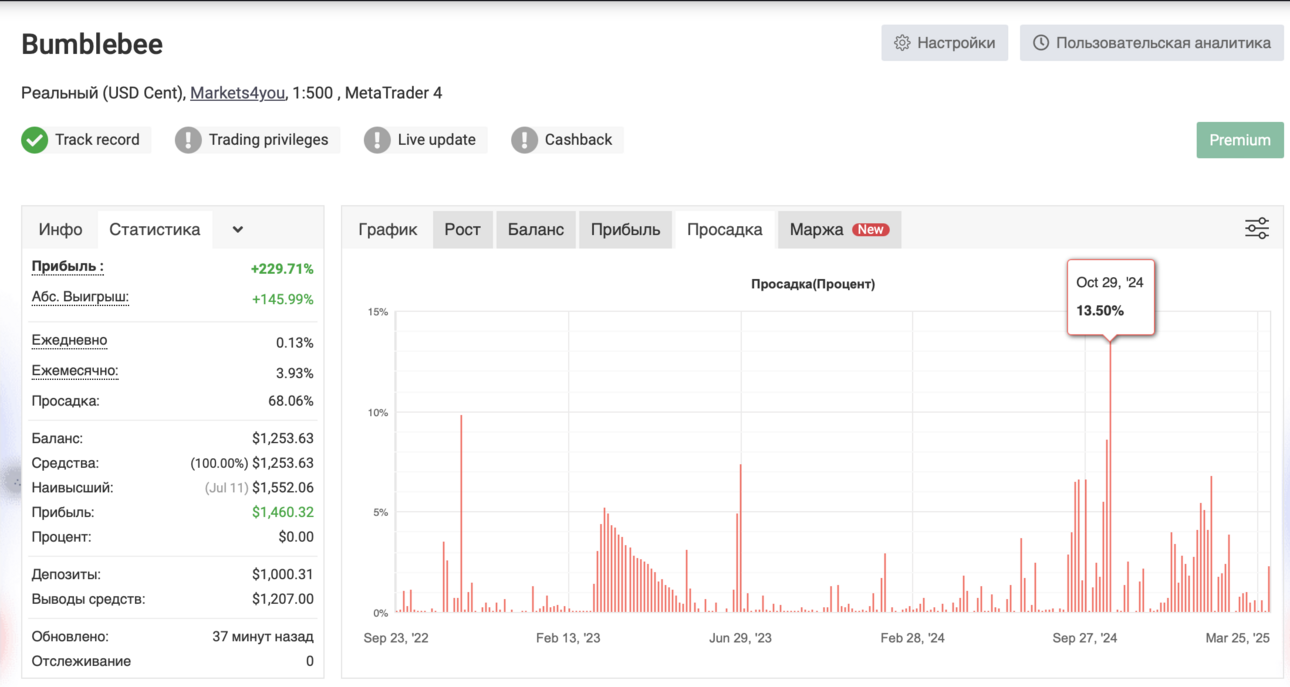The height and width of the screenshot is (687, 1290).
Task: Click the Live update badge label
Action: coord(436,140)
